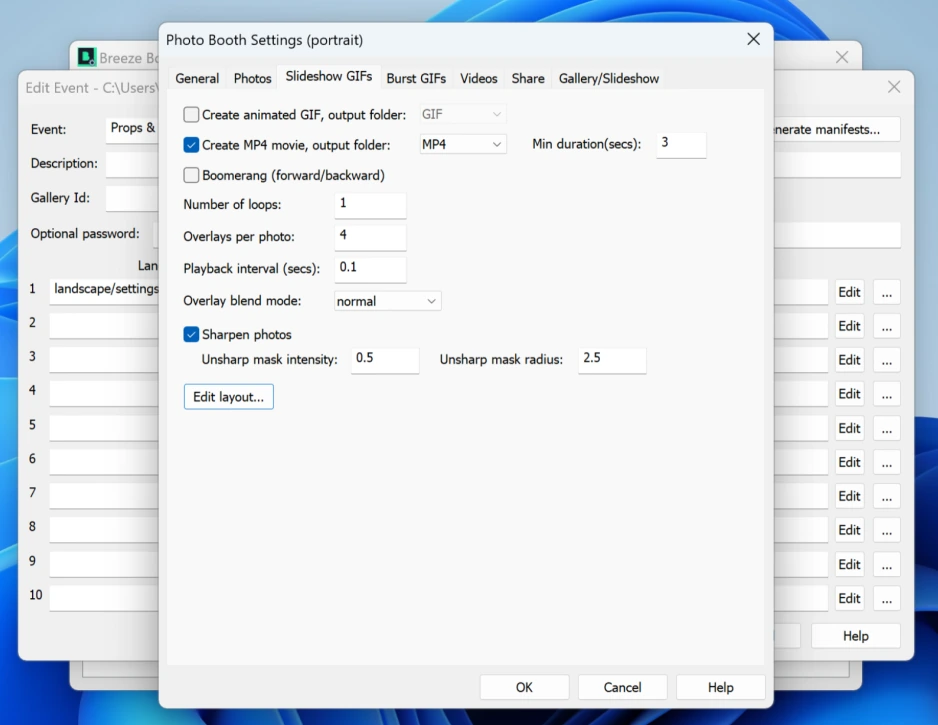The image size is (938, 725).
Task: Click Edit button for row 2
Action: point(849,326)
